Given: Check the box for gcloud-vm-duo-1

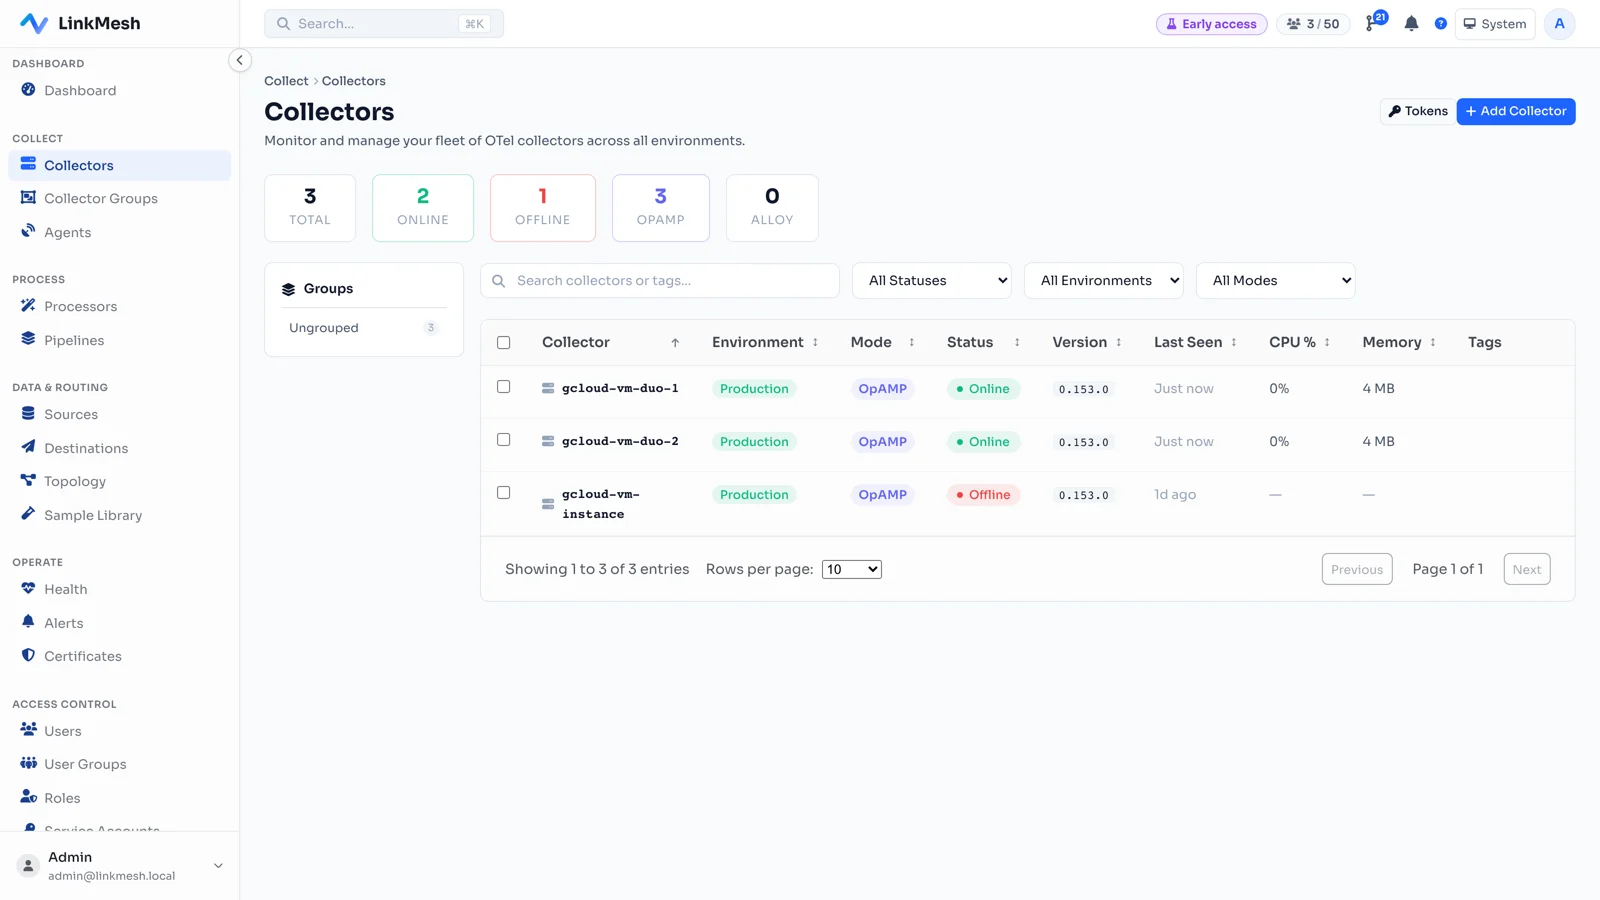Looking at the screenshot, I should pyautogui.click(x=504, y=387).
